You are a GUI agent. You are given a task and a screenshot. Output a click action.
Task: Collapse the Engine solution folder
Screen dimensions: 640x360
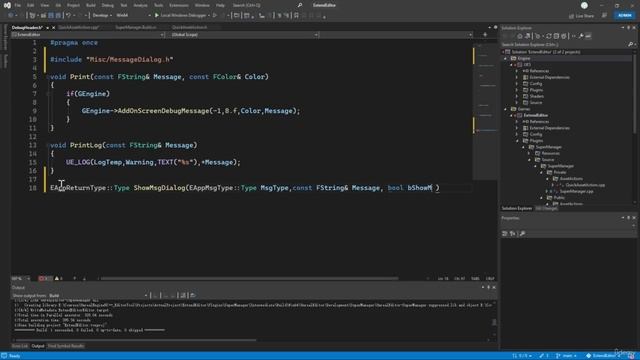coord(505,58)
